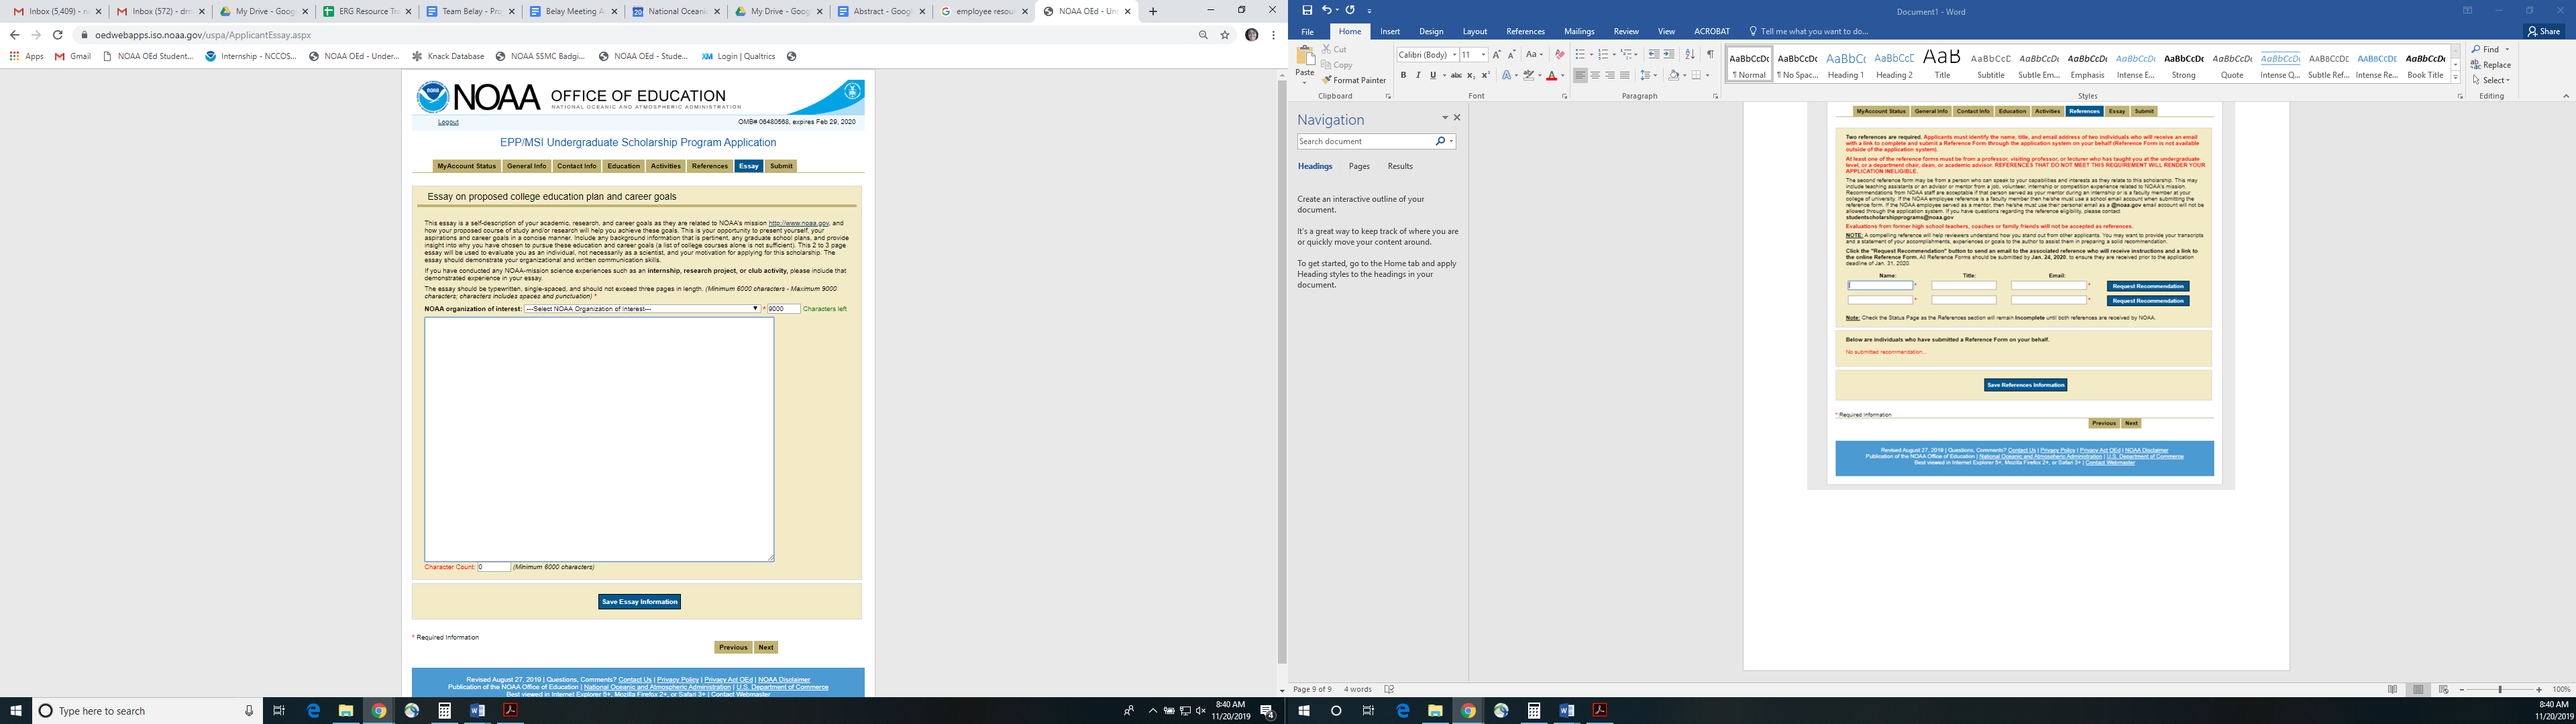Expand the Font color dropdown arrow

coord(1563,76)
